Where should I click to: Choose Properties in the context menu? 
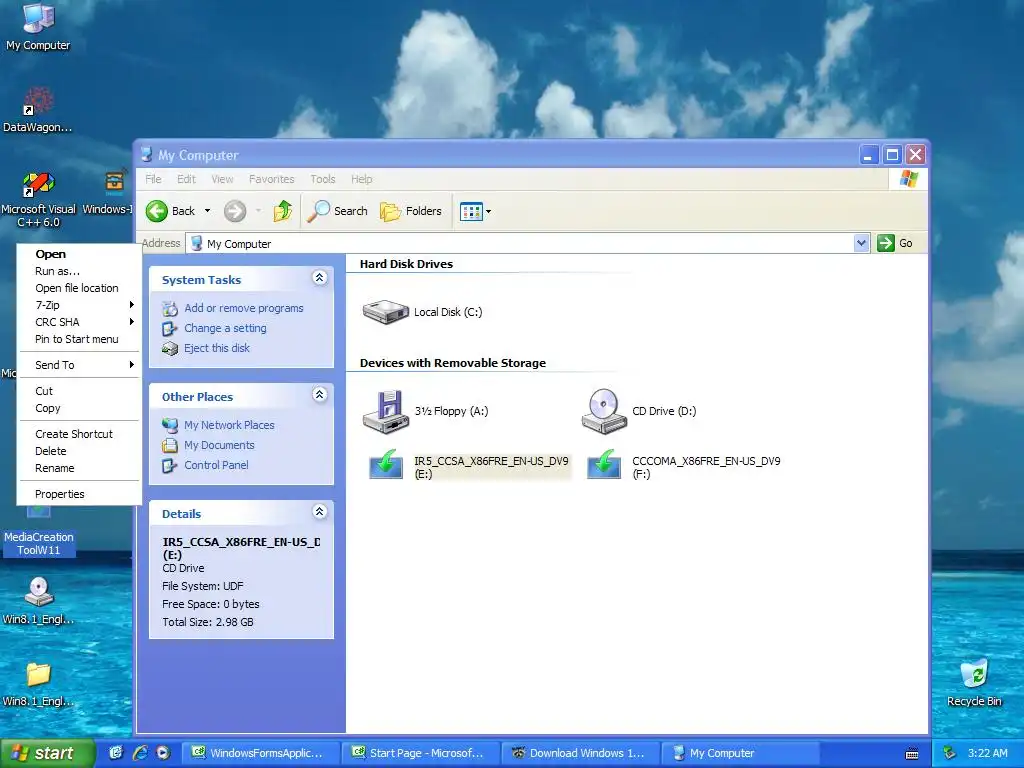(x=78, y=494)
